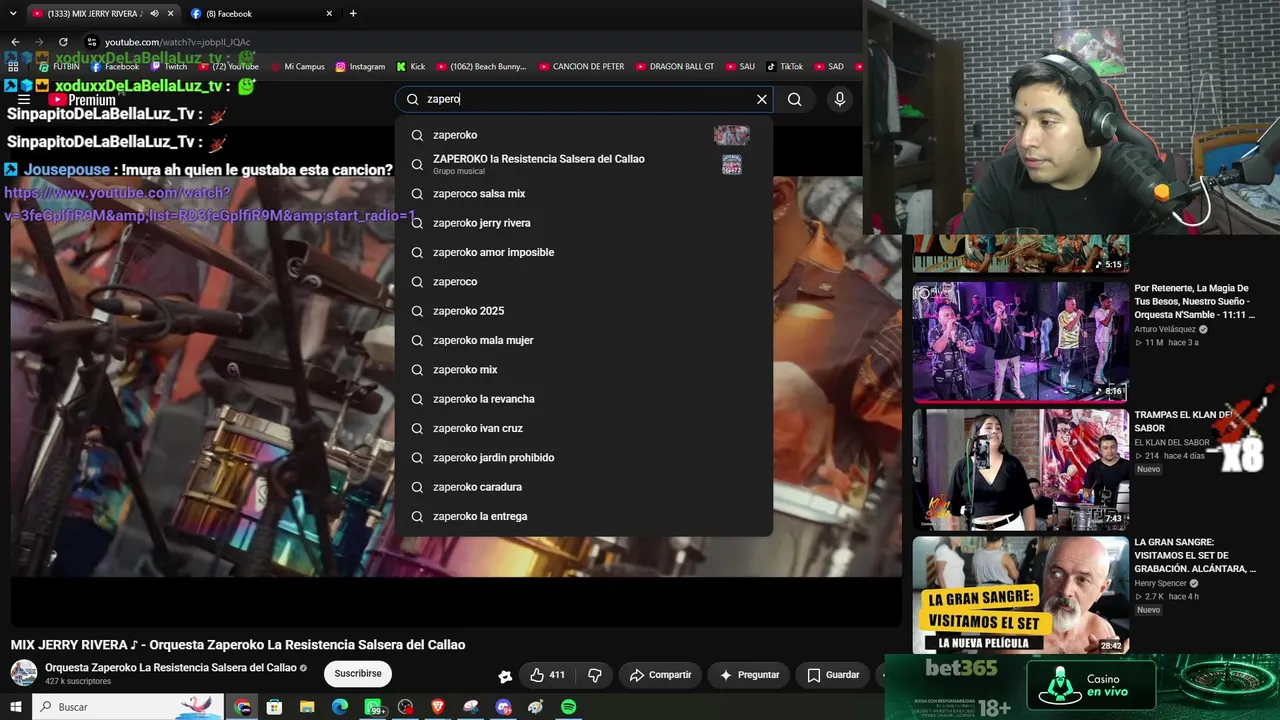This screenshot has height=720, width=1280.
Task: Pick suggestion "zaperoko ivan cruz"
Action: (x=584, y=428)
